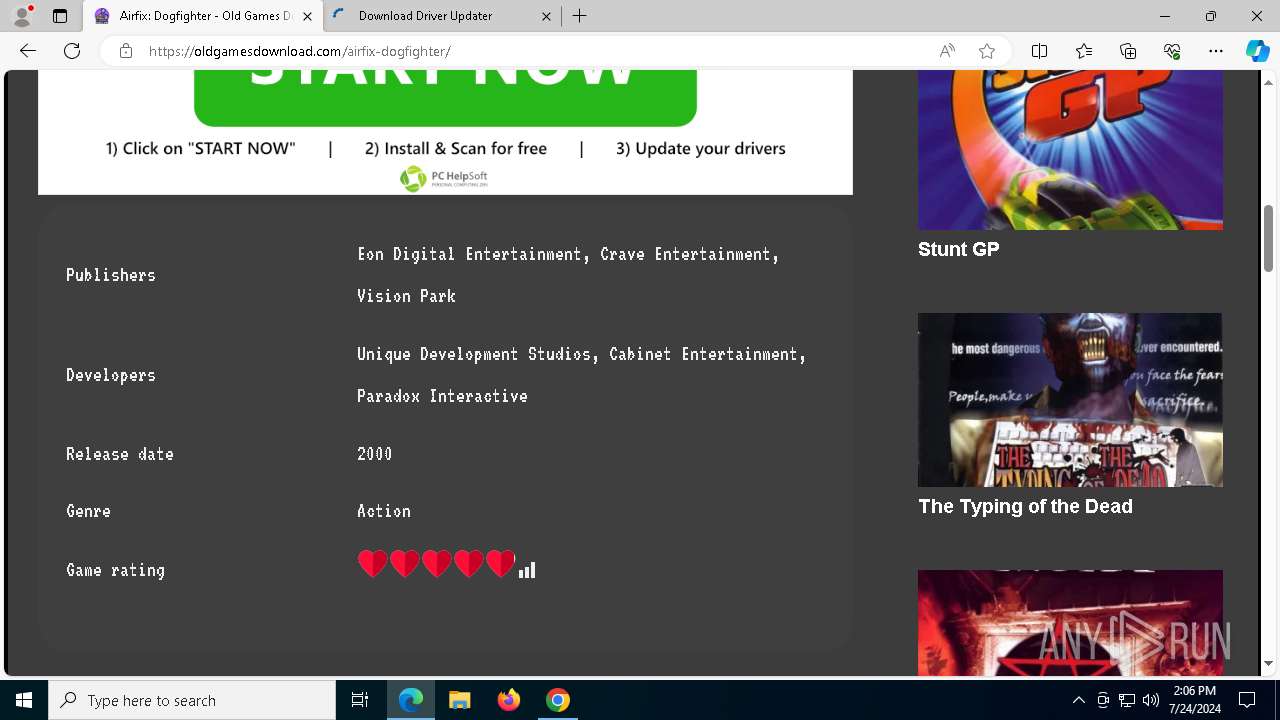1280x720 pixels.
Task: Click the Genre value Action
Action: [x=383, y=511]
